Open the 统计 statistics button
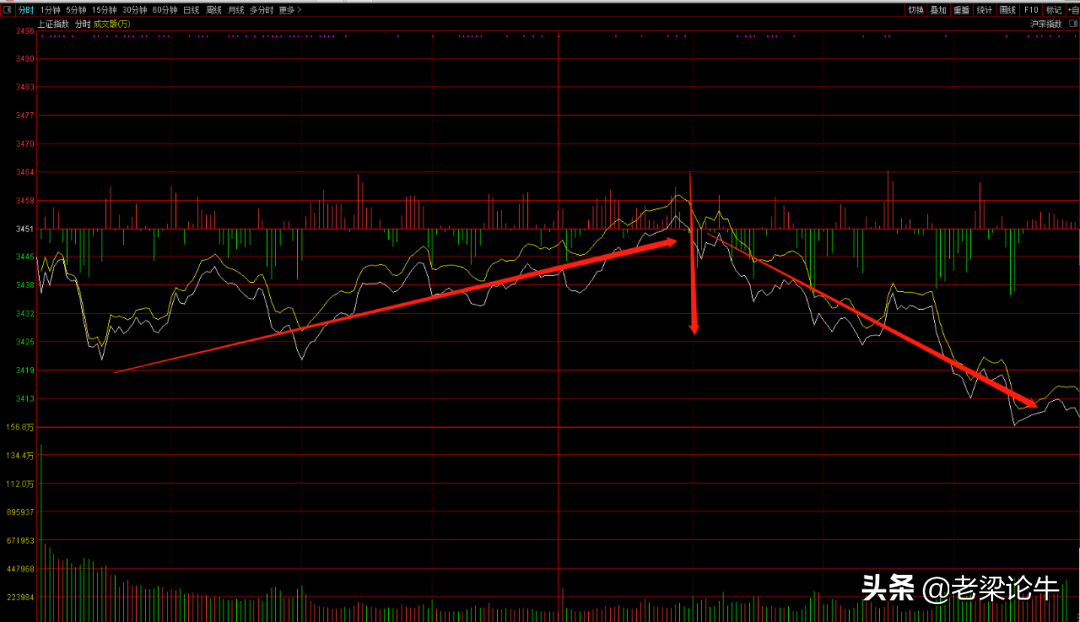The width and height of the screenshot is (1080, 622). (984, 10)
